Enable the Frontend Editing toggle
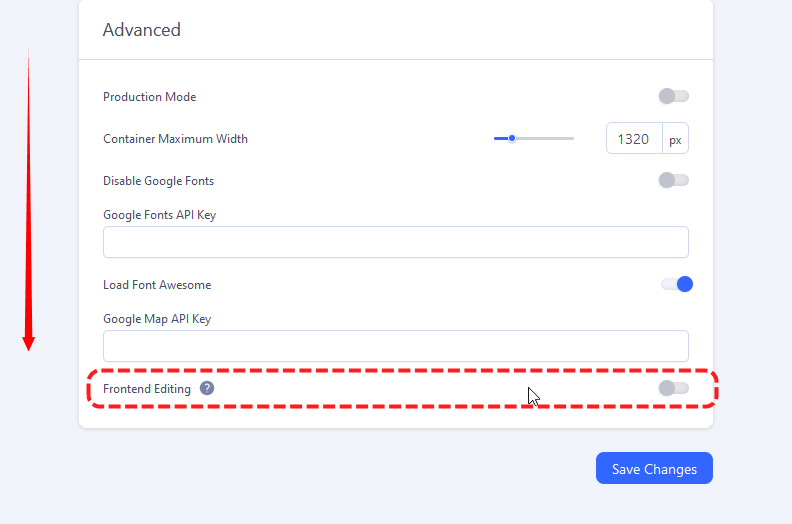This screenshot has height=524, width=792. coord(674,388)
